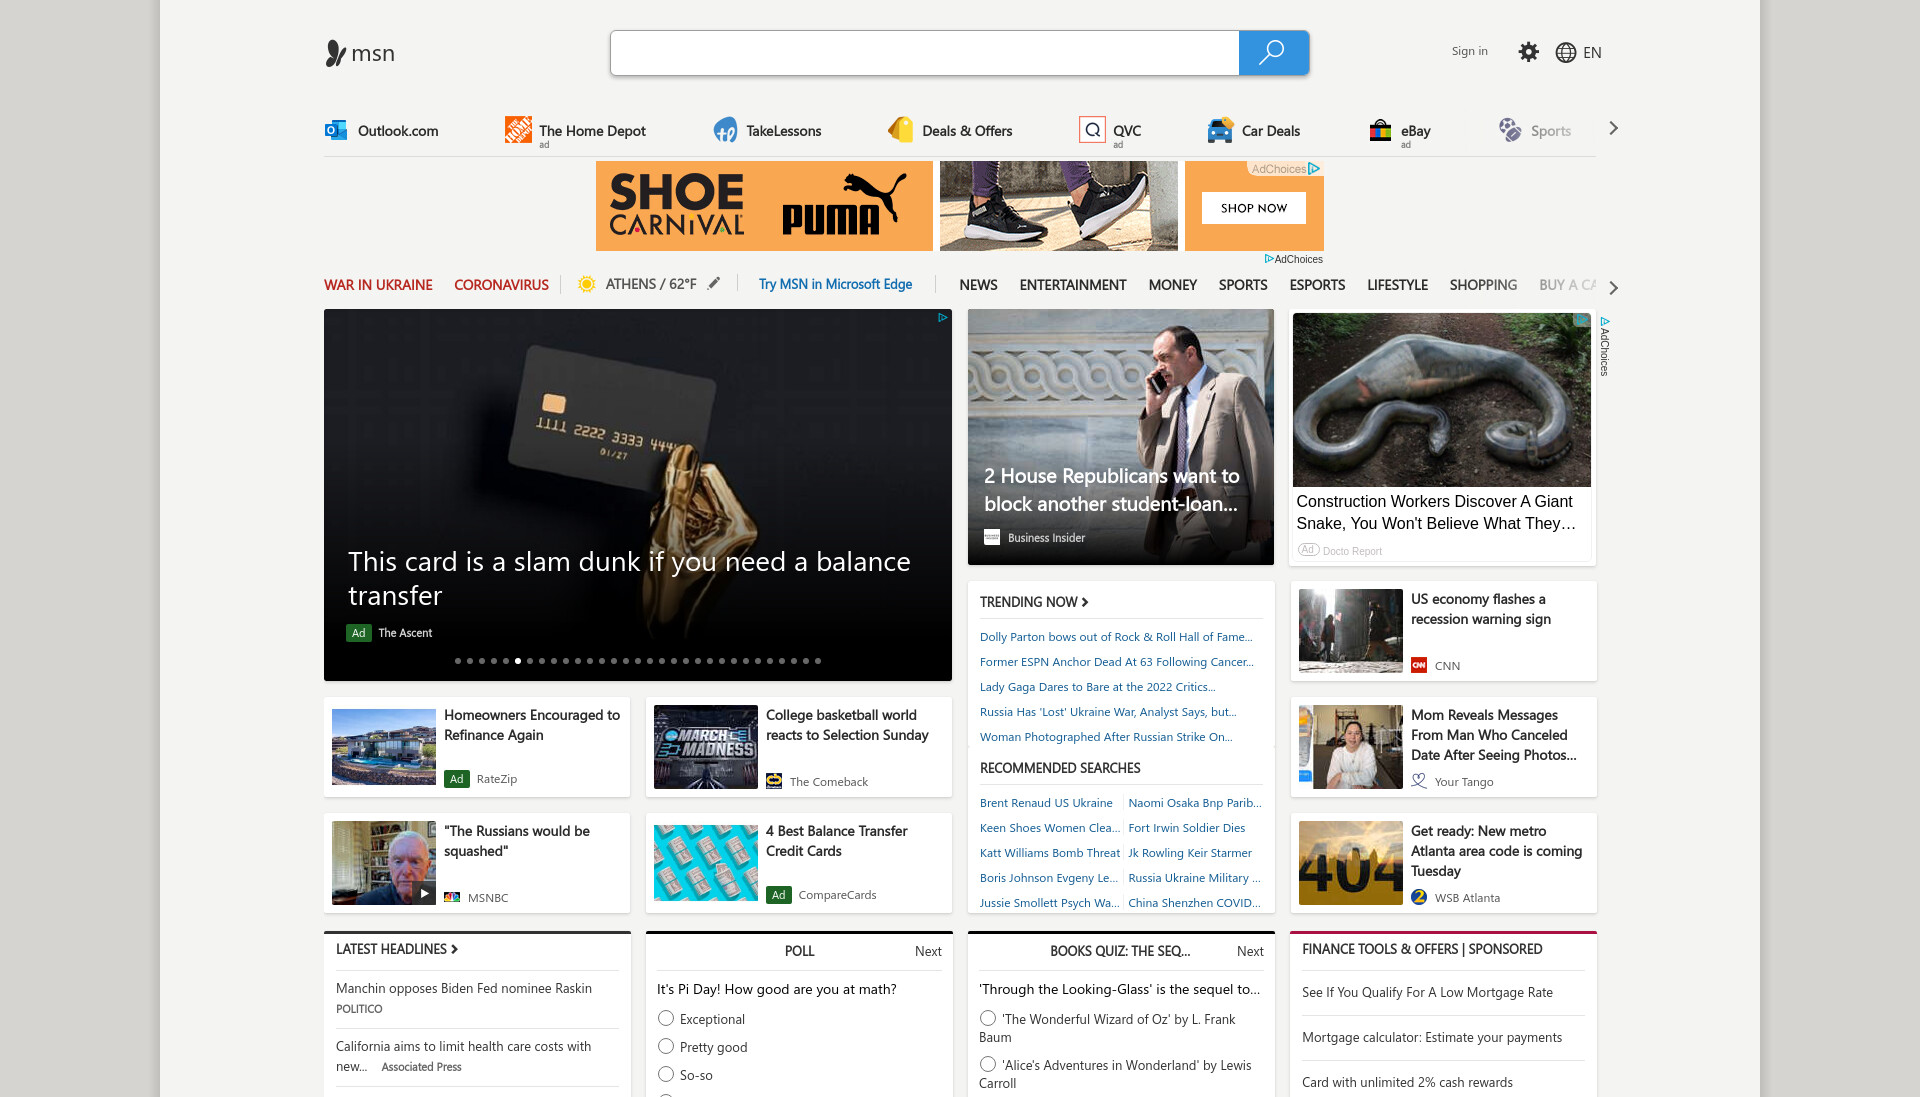Open the Outlook.com shortcut icon
The width and height of the screenshot is (1920, 1097).
(x=336, y=130)
